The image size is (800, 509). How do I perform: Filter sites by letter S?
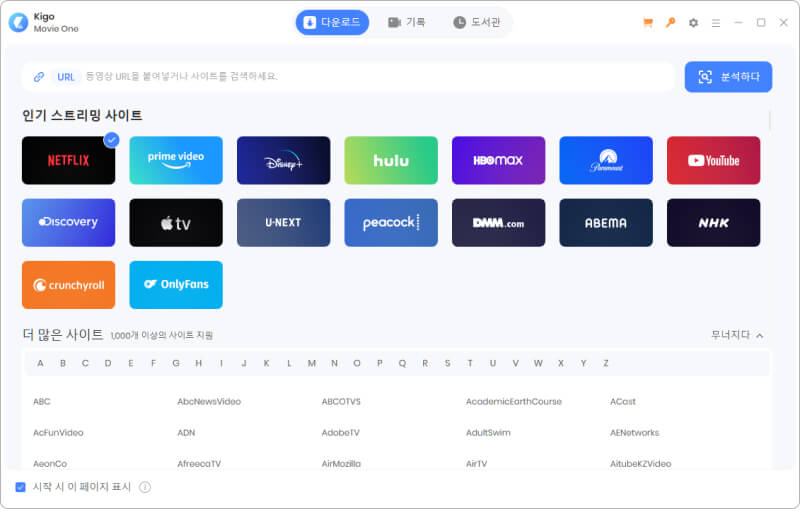[x=447, y=363]
